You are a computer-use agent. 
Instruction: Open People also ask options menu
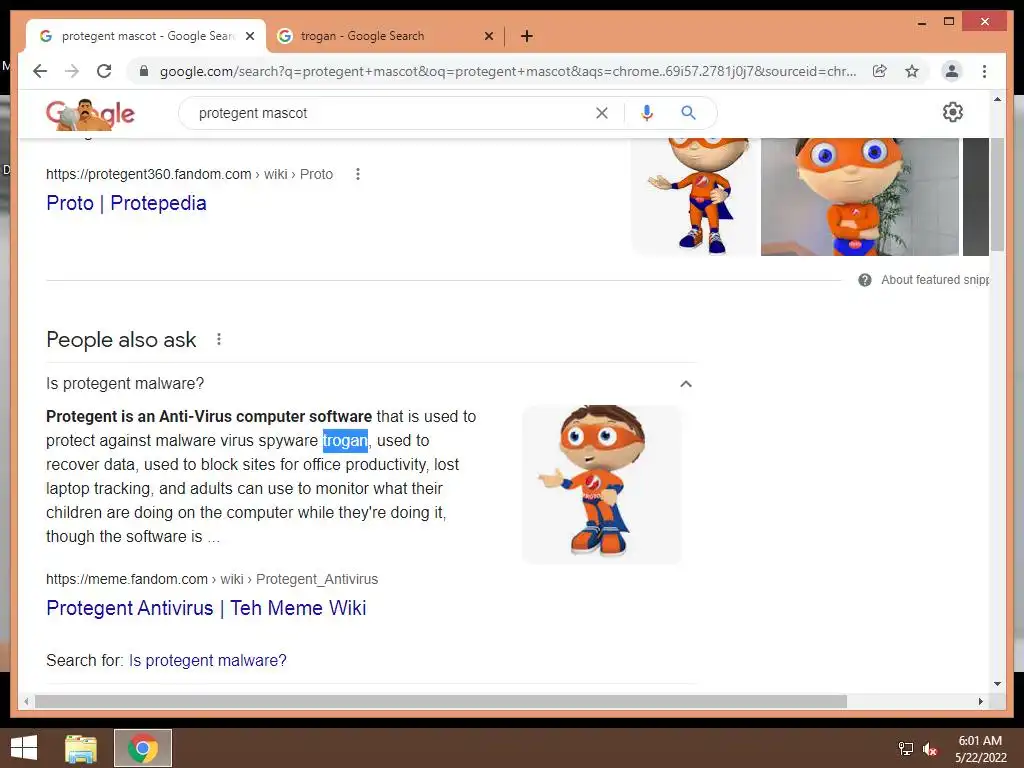[219, 340]
